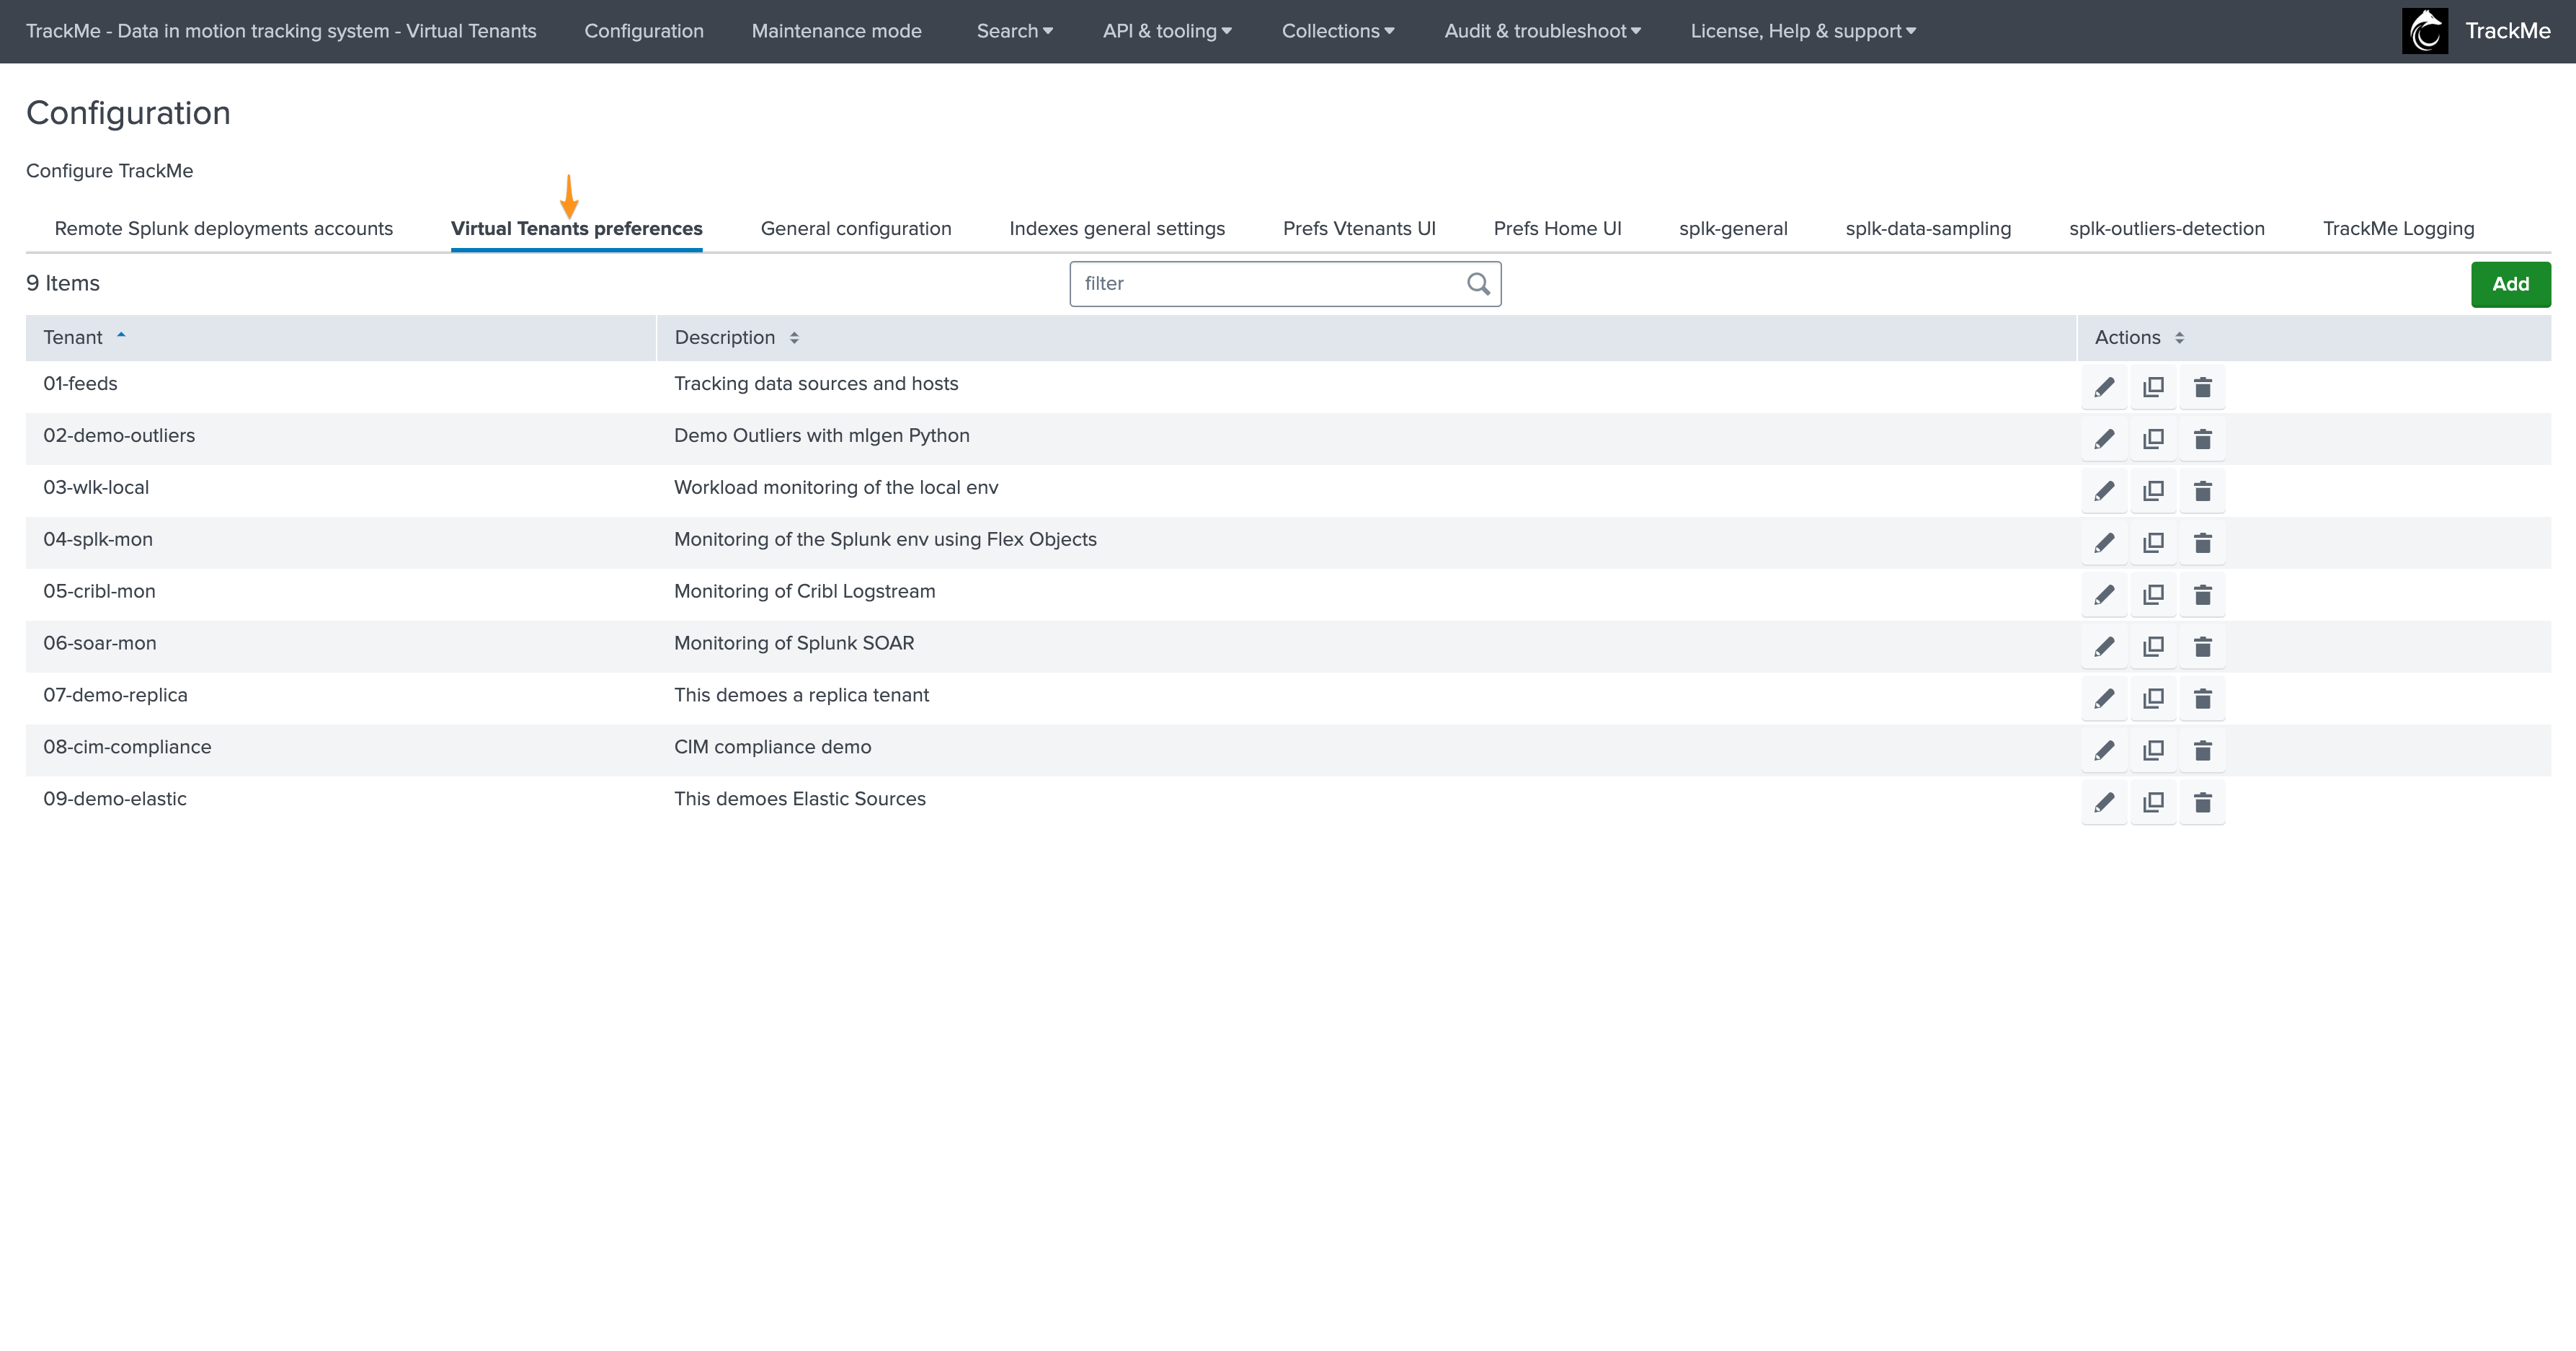The width and height of the screenshot is (2576, 1351).
Task: Switch to General configuration tab
Action: click(x=856, y=229)
